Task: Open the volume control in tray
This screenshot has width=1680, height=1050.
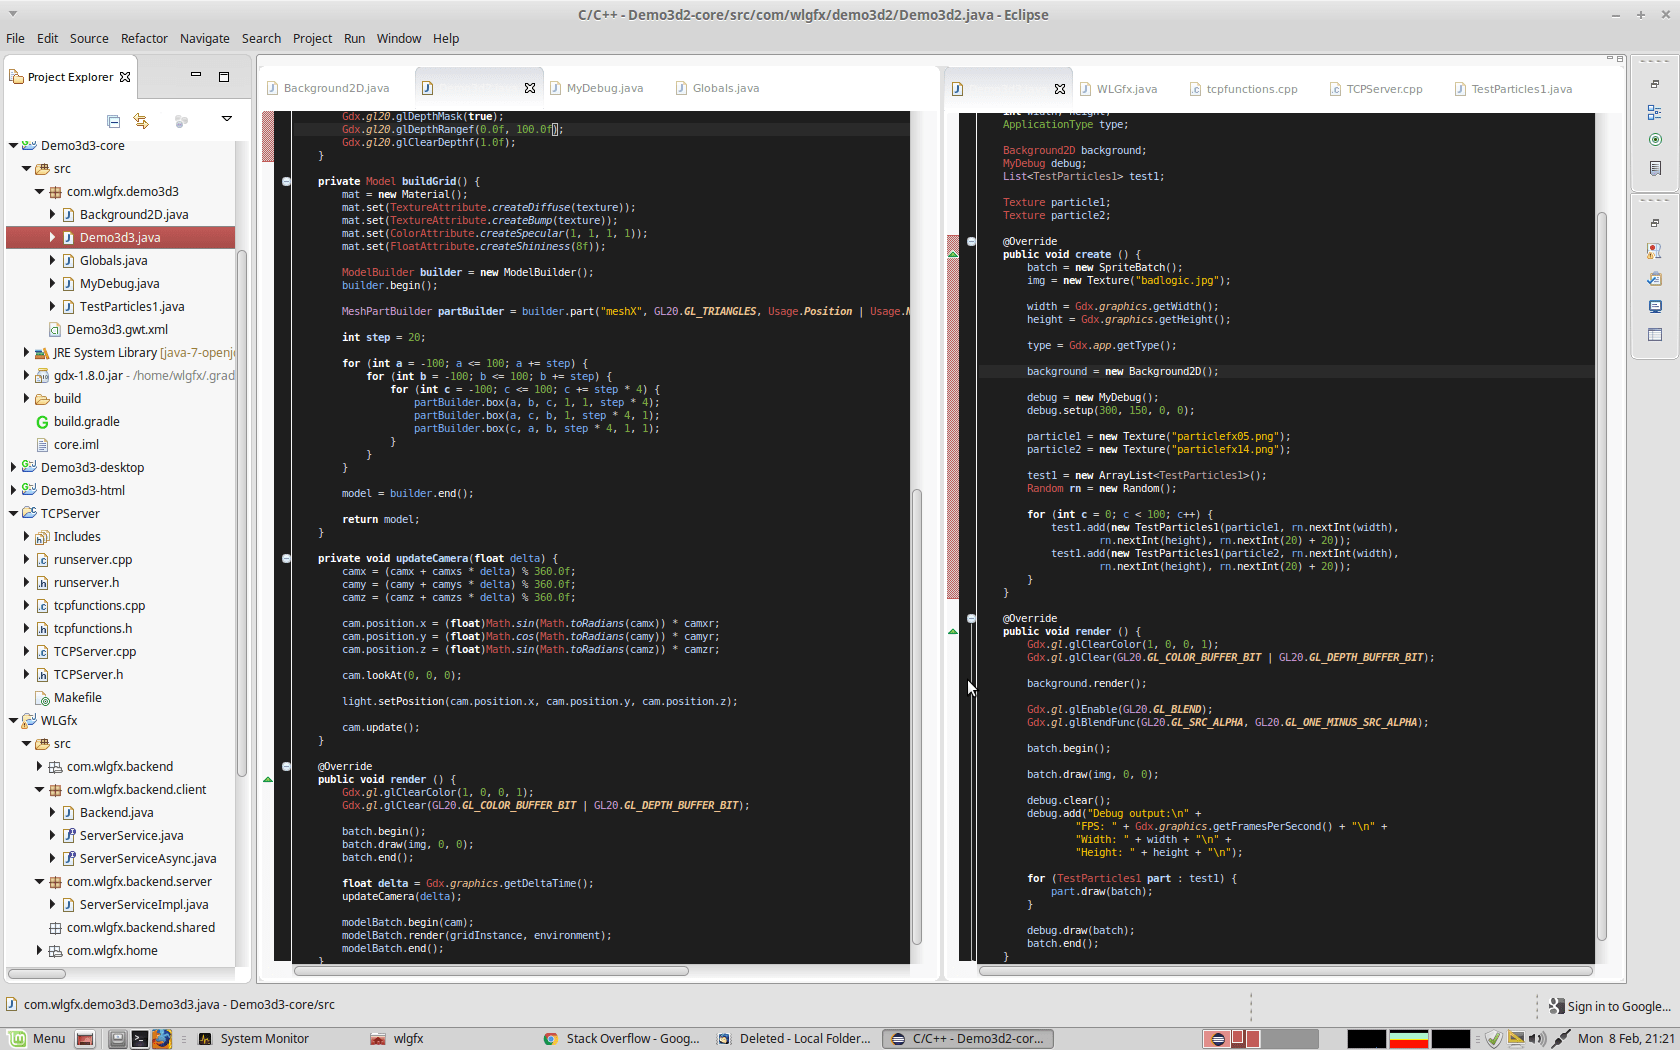Action: pos(1537,1038)
